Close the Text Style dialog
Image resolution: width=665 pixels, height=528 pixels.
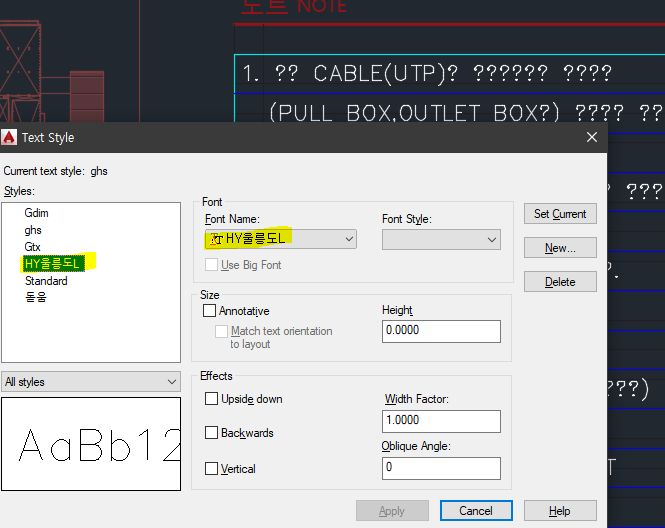(592, 137)
